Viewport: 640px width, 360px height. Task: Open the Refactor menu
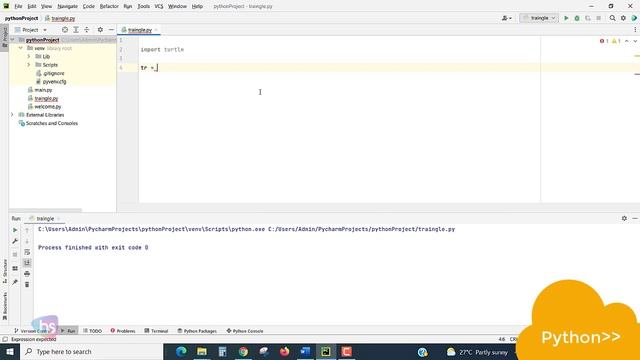[109, 6]
